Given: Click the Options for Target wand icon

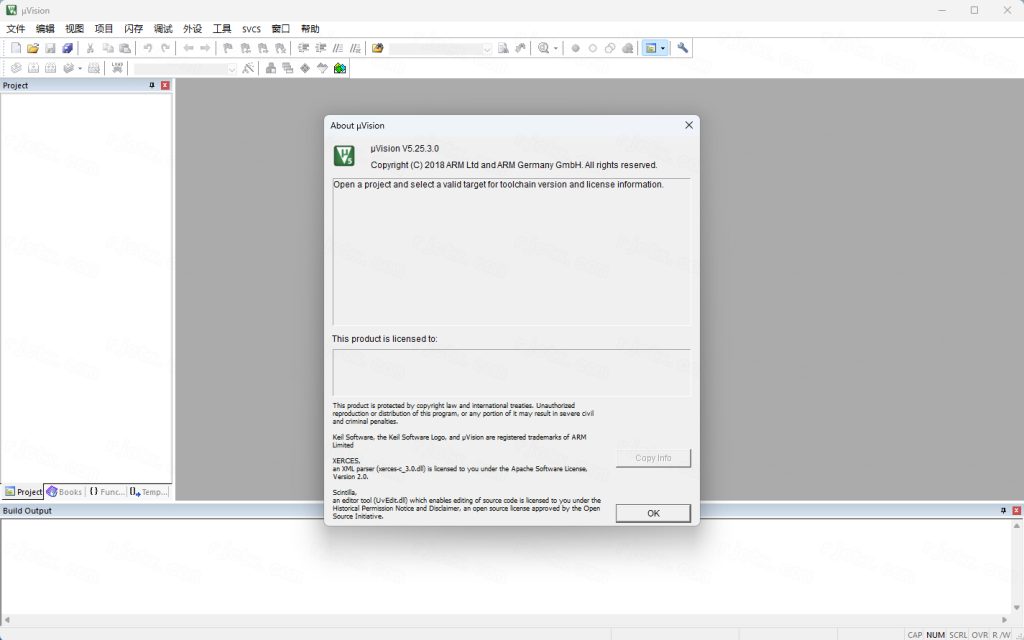Looking at the screenshot, I should click(x=248, y=68).
